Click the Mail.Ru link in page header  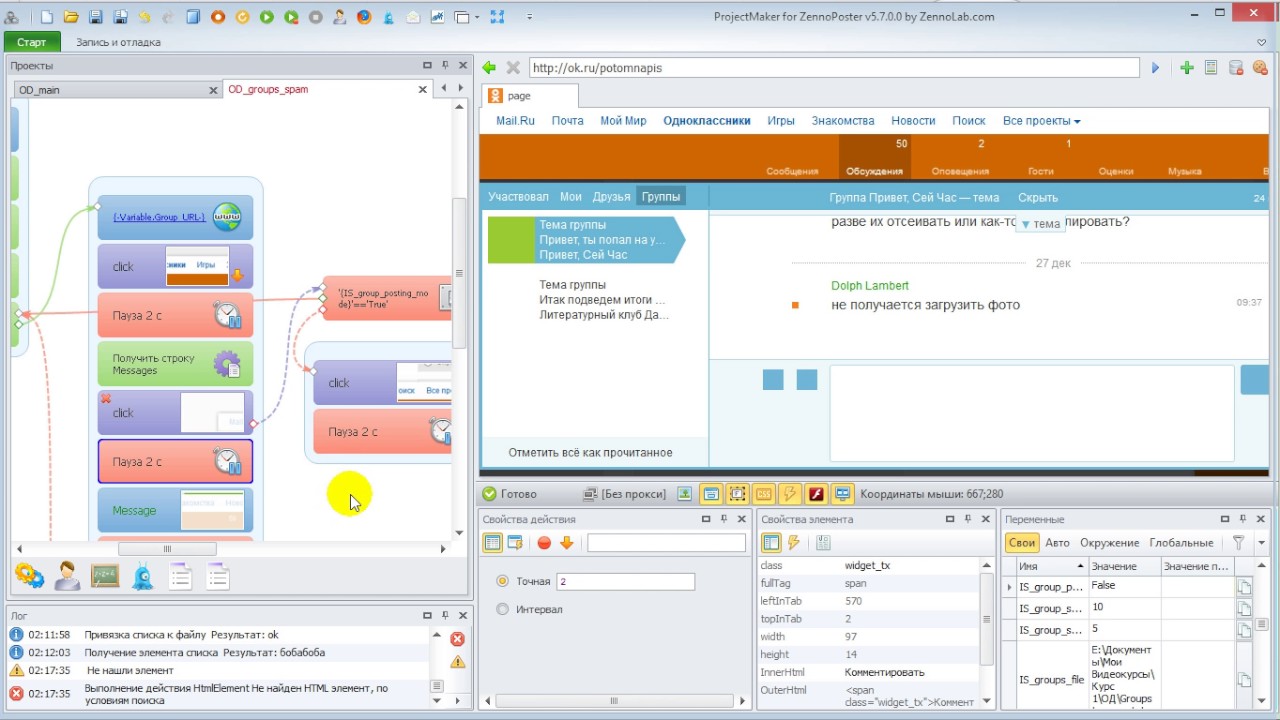coord(516,121)
